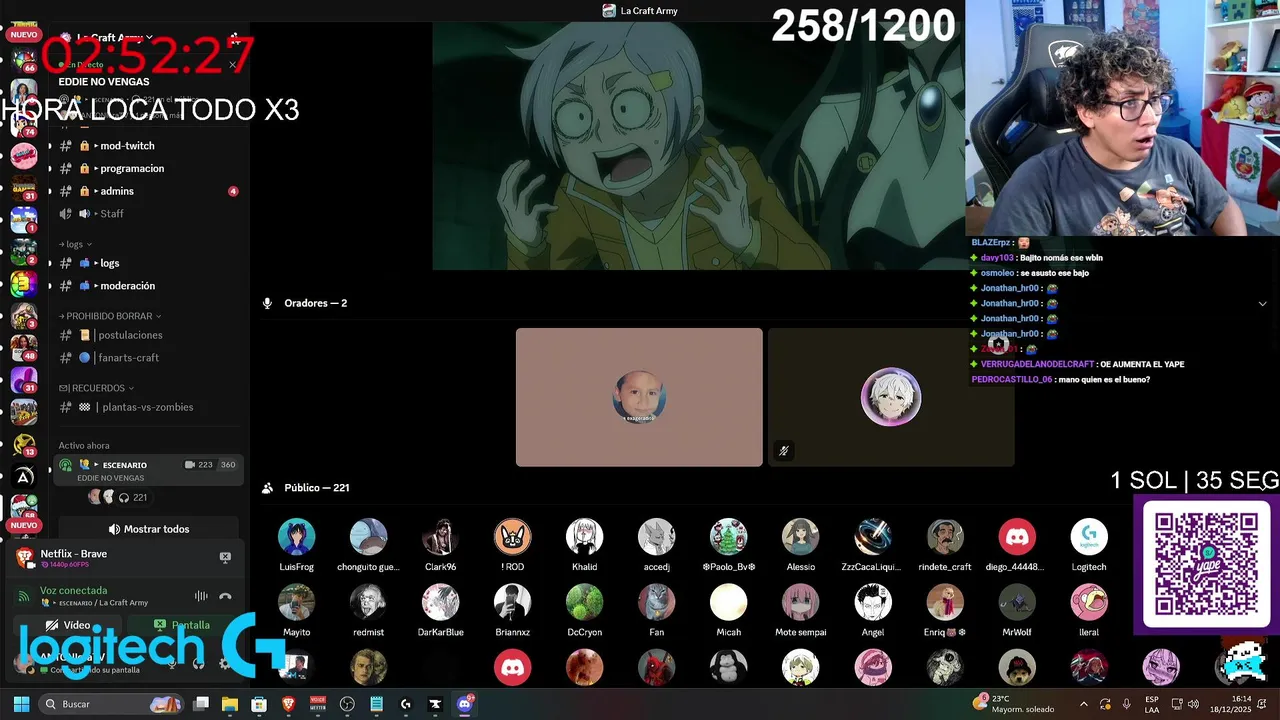The width and height of the screenshot is (1280, 720).
Task: Open the postulaciones channel
Action: point(146,335)
